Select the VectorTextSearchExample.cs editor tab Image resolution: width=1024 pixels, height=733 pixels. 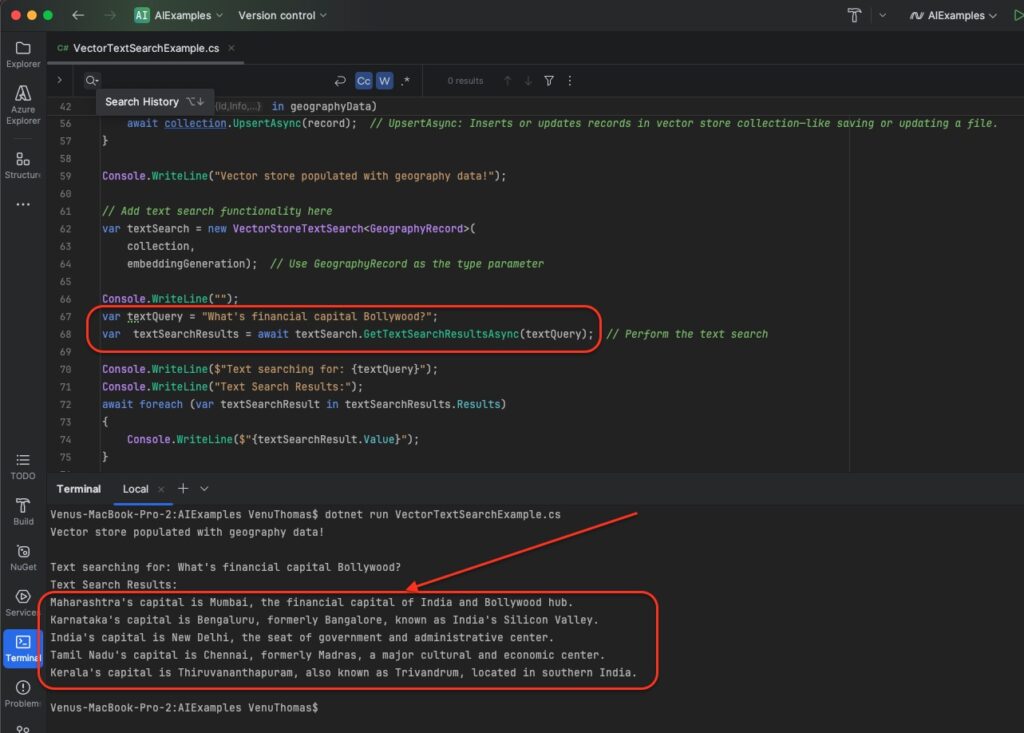click(x=145, y=48)
